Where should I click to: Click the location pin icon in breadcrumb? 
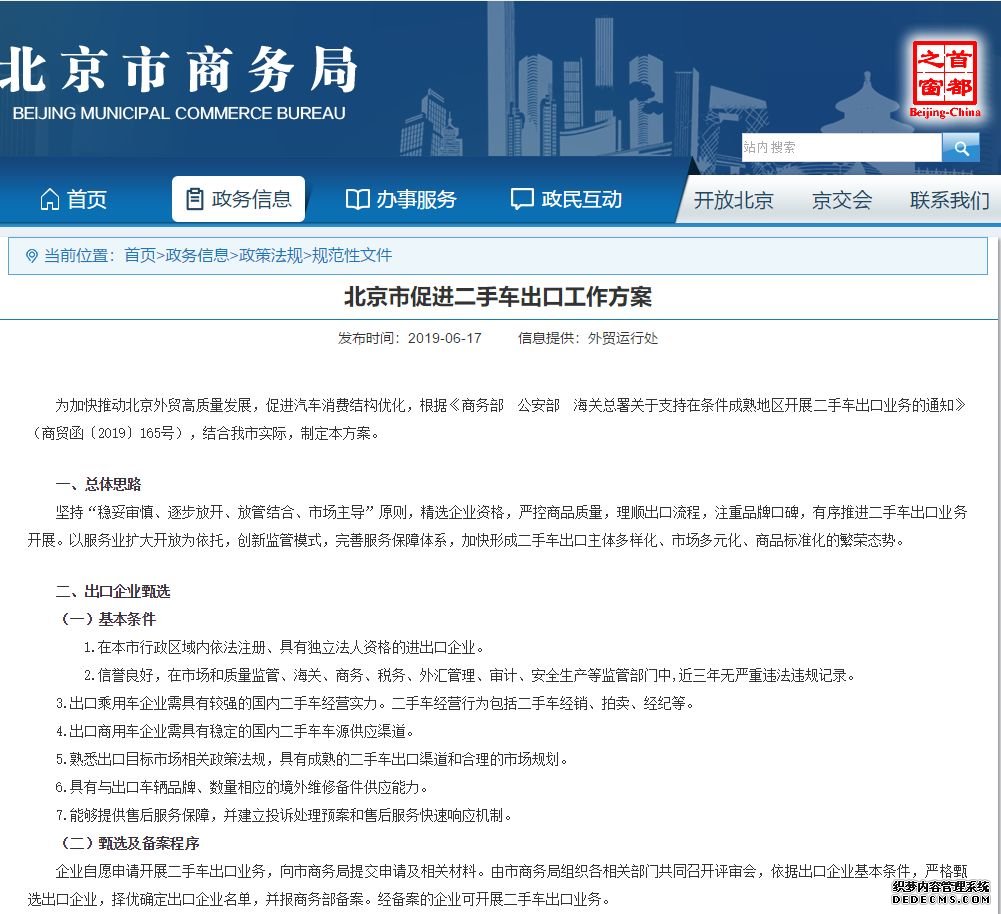pyautogui.click(x=31, y=256)
